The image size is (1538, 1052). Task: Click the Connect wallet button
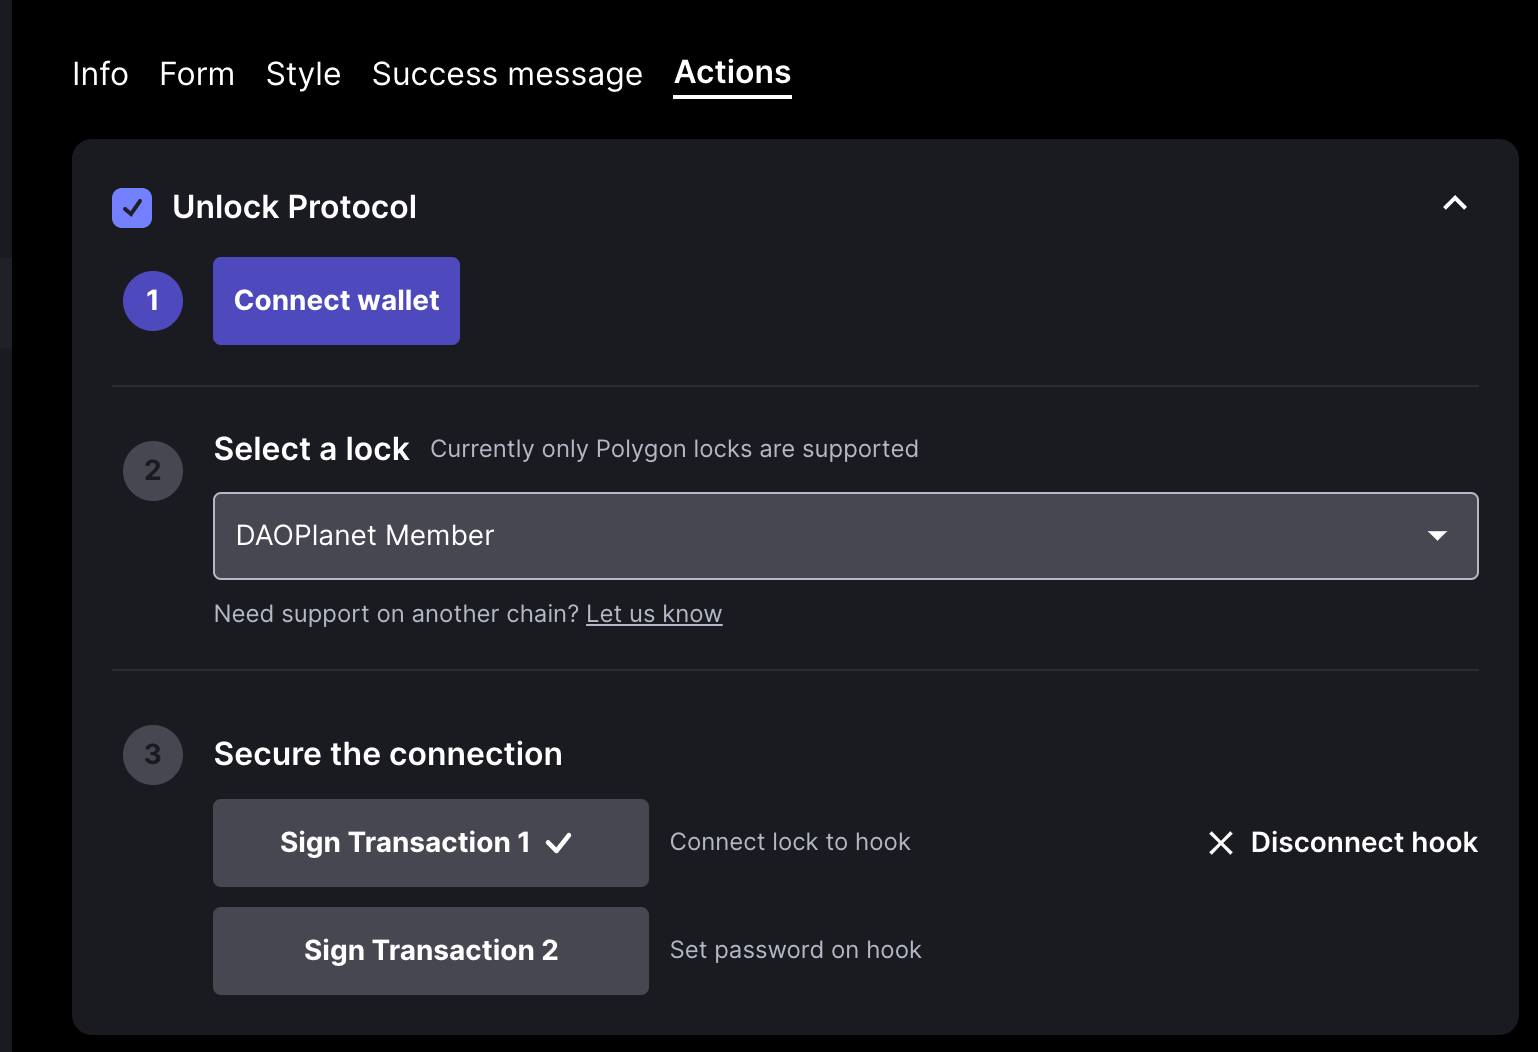[x=336, y=301]
